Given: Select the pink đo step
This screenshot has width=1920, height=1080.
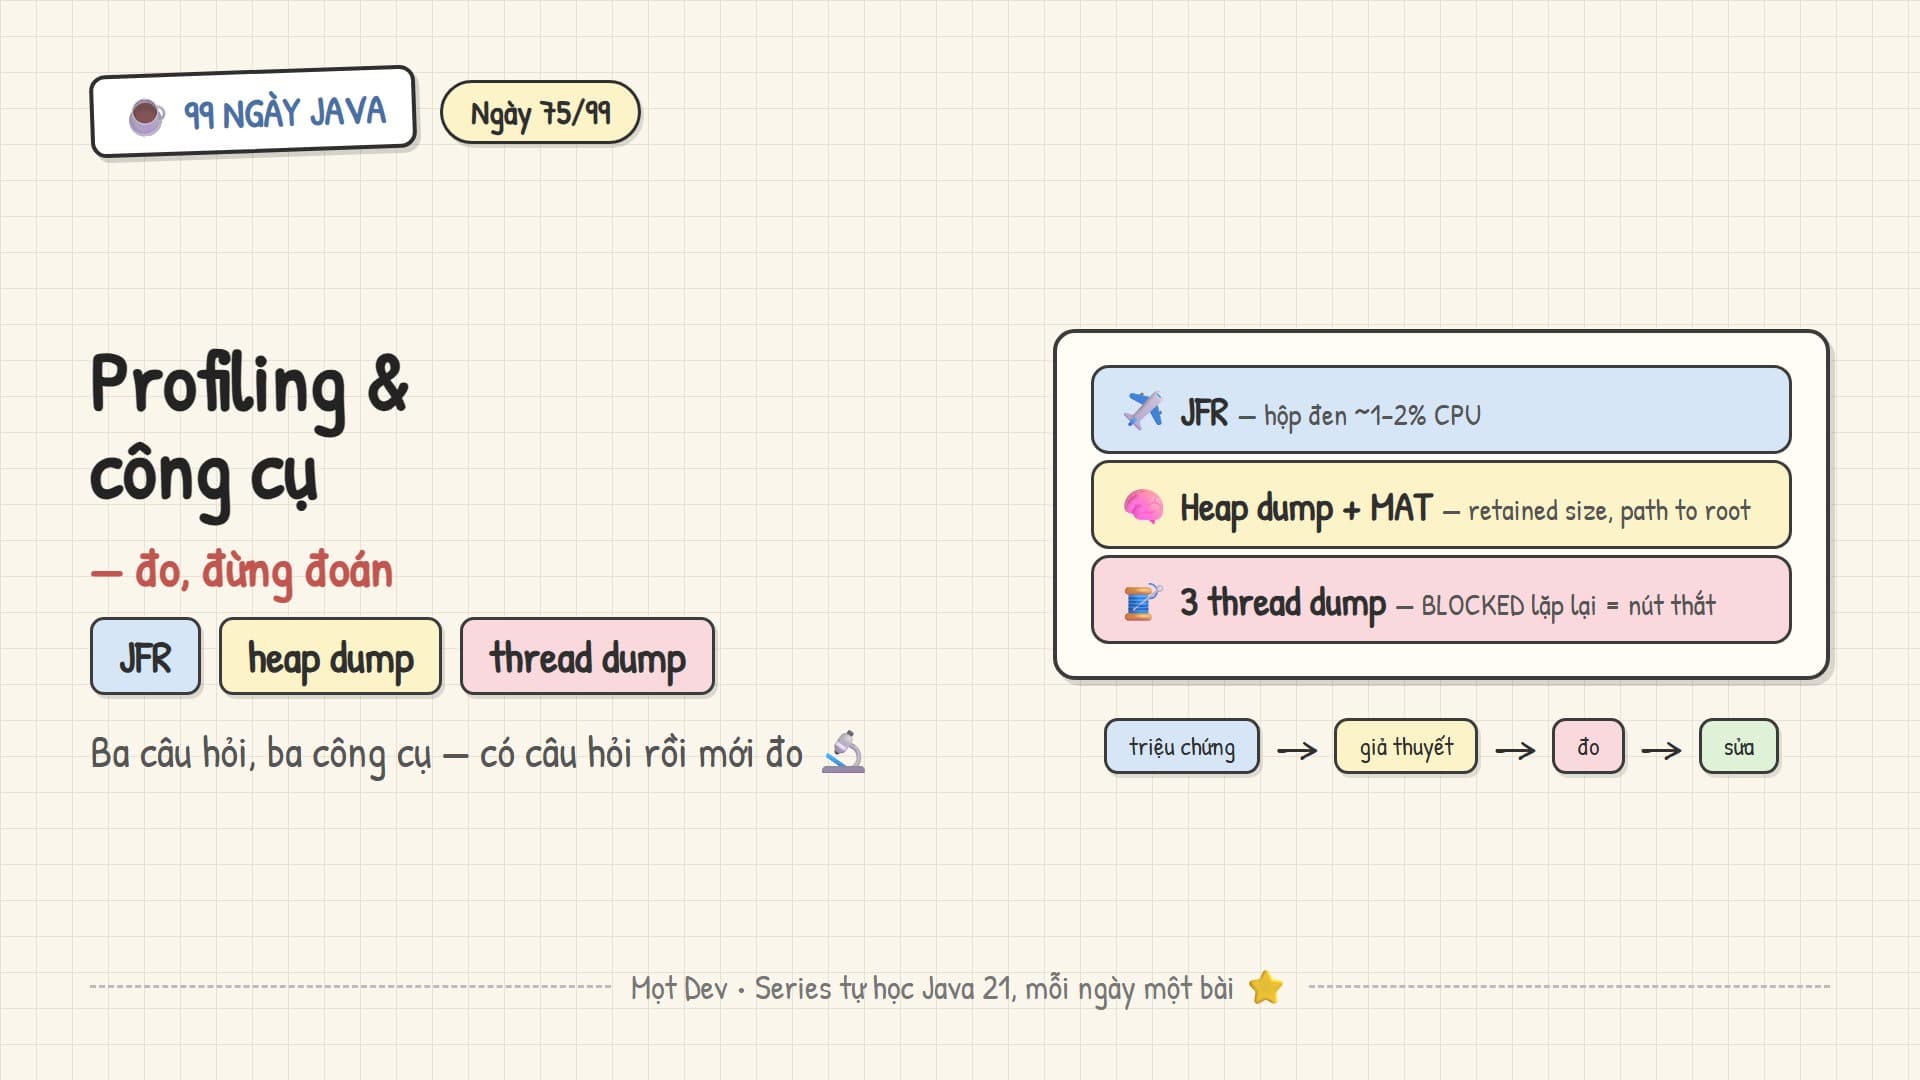Looking at the screenshot, I should pos(1588,747).
